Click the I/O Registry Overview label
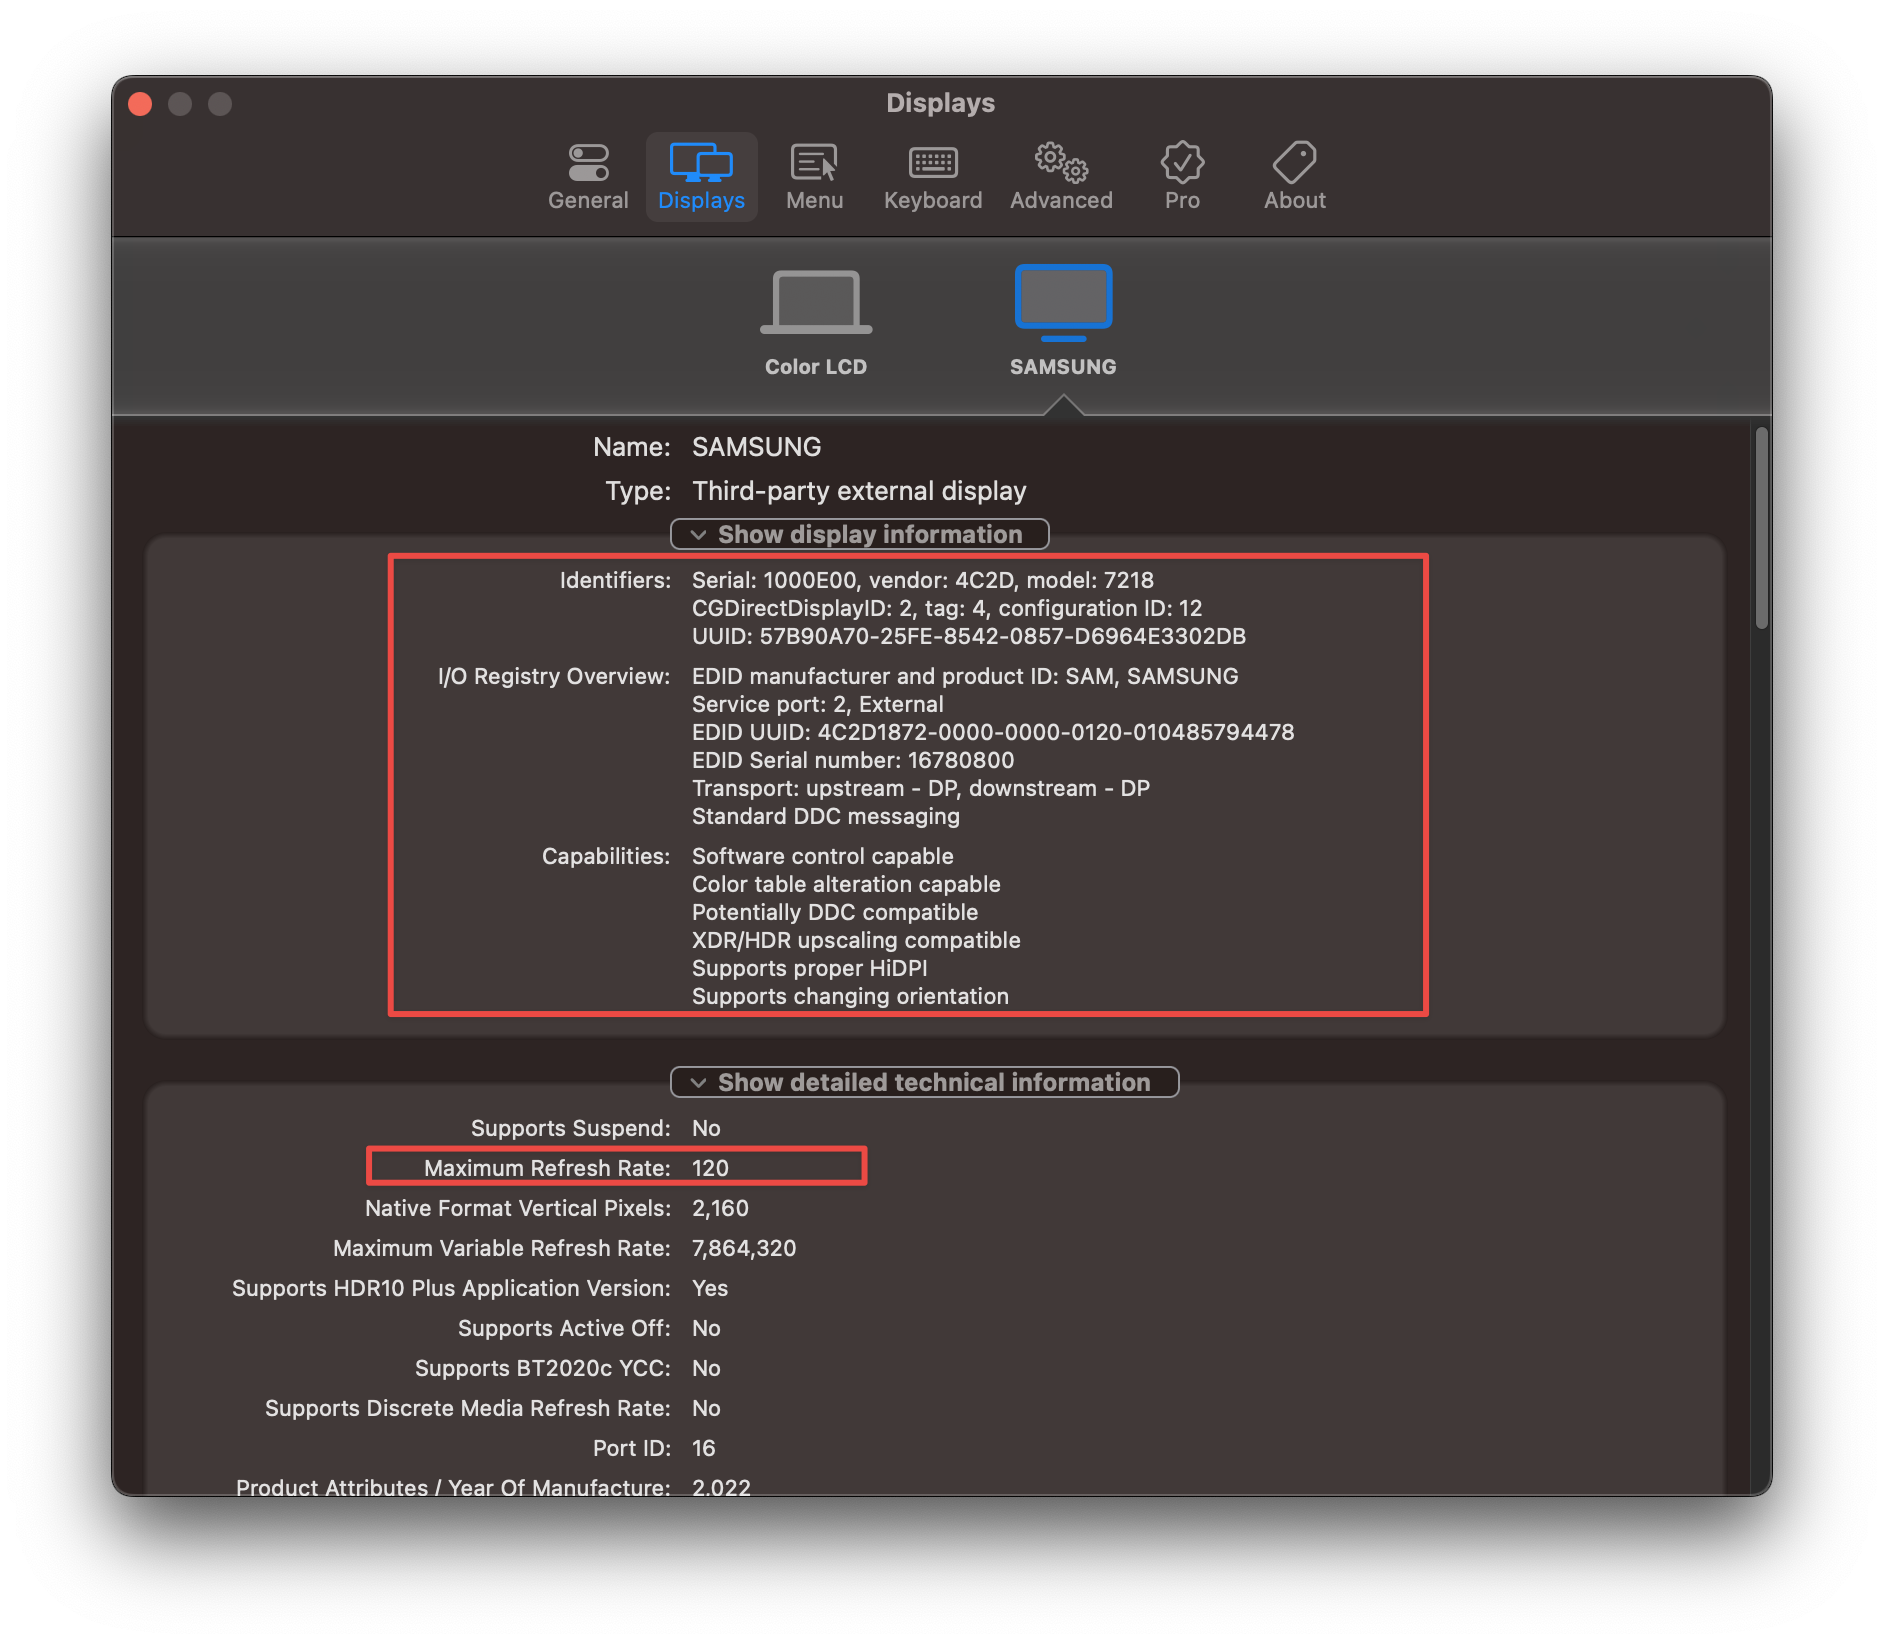The height and width of the screenshot is (1644, 1884). click(554, 676)
